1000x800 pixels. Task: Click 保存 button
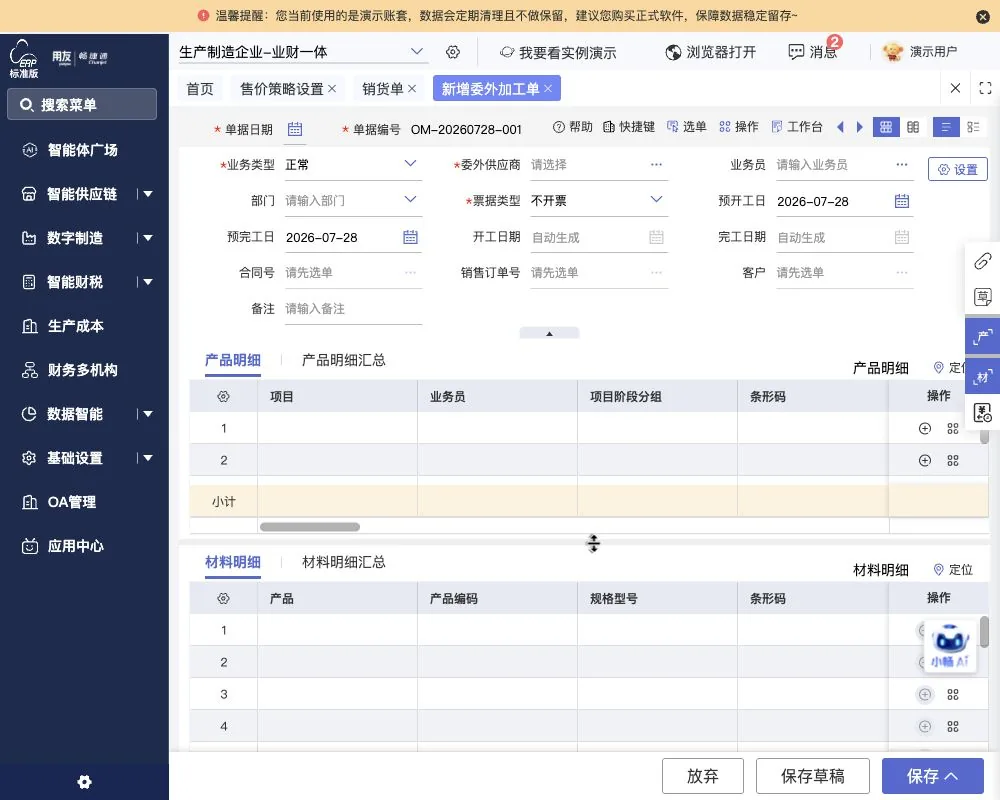pyautogui.click(x=932, y=776)
